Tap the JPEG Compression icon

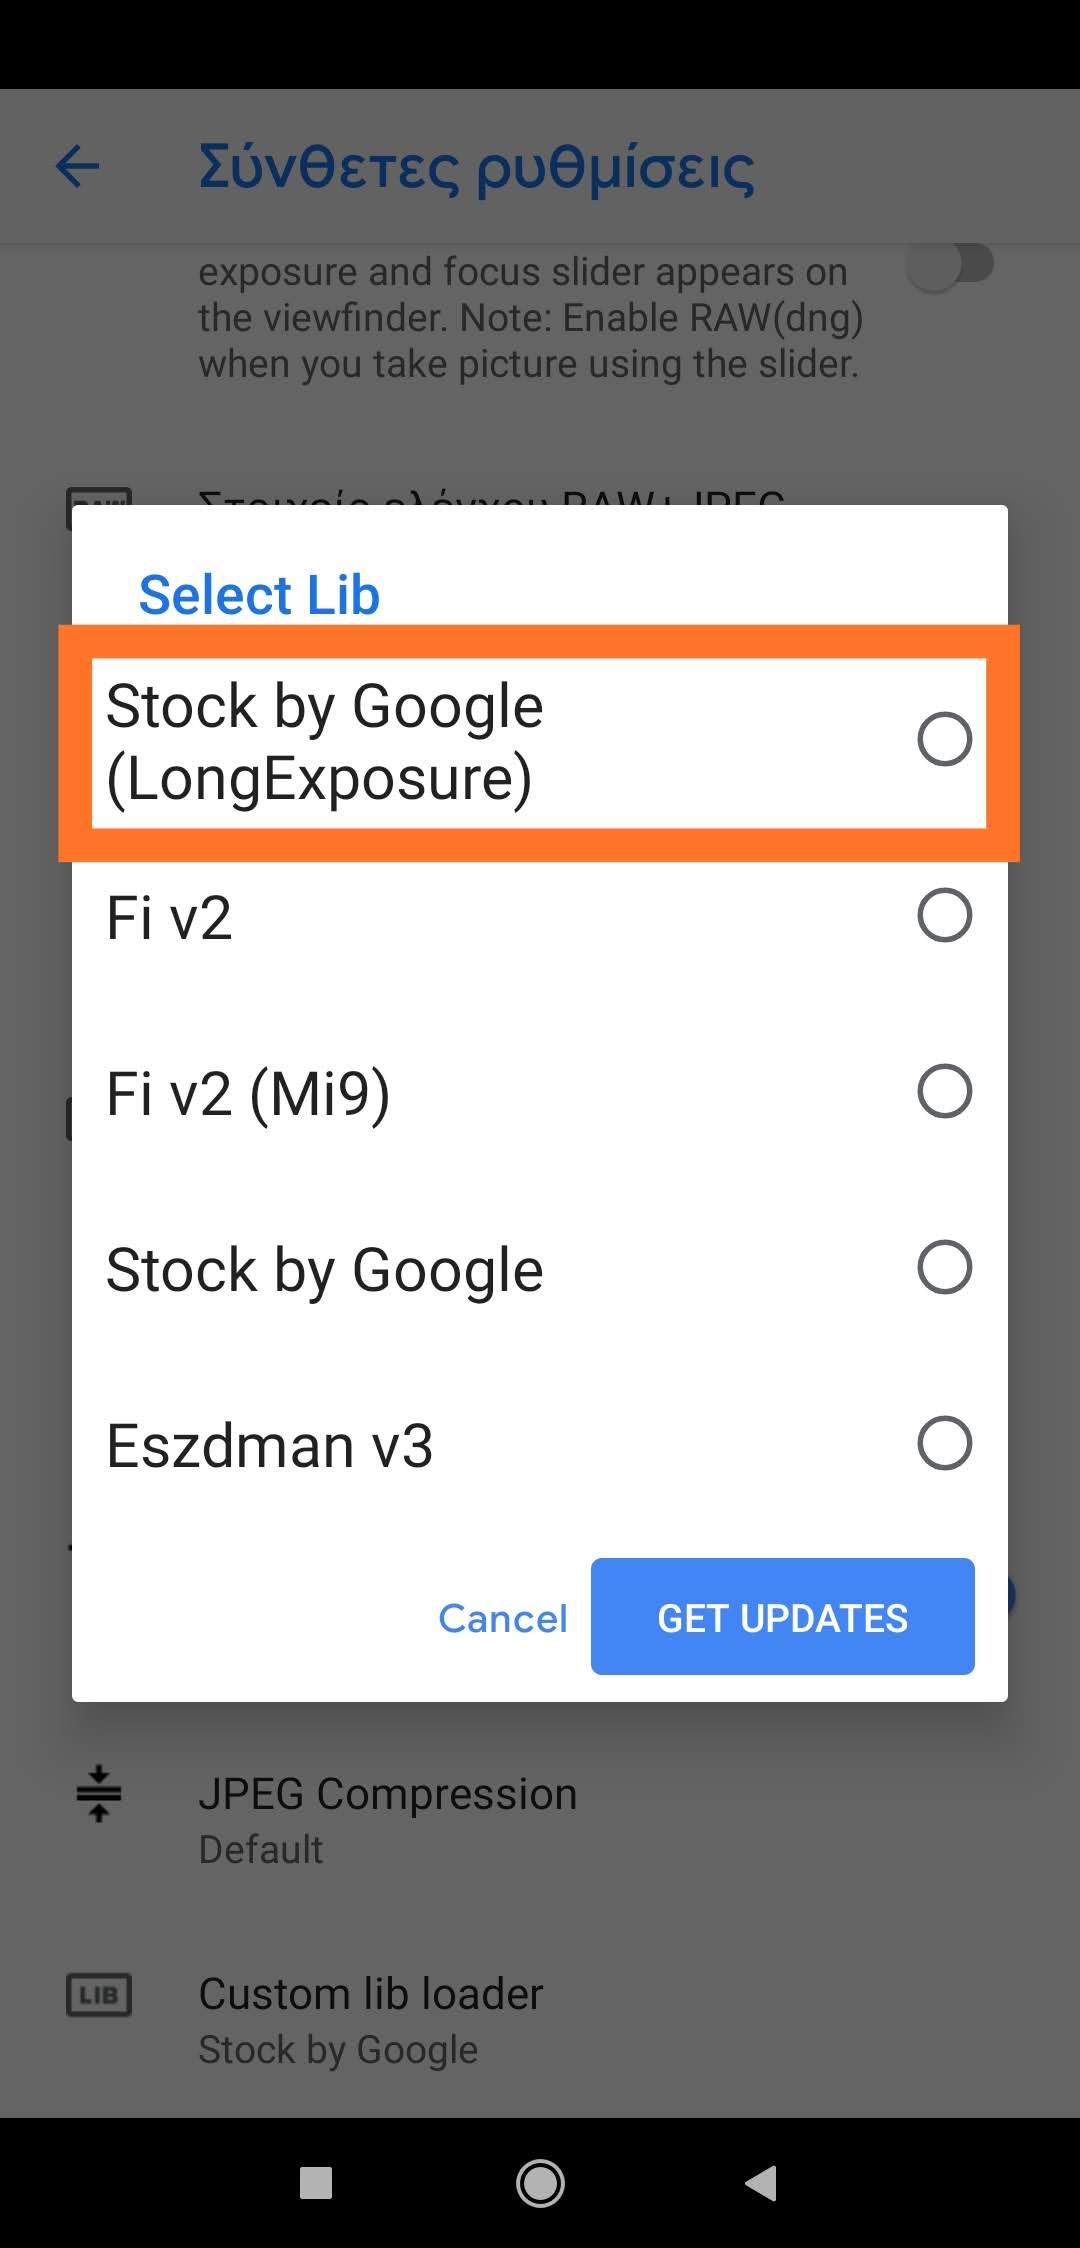click(98, 1794)
